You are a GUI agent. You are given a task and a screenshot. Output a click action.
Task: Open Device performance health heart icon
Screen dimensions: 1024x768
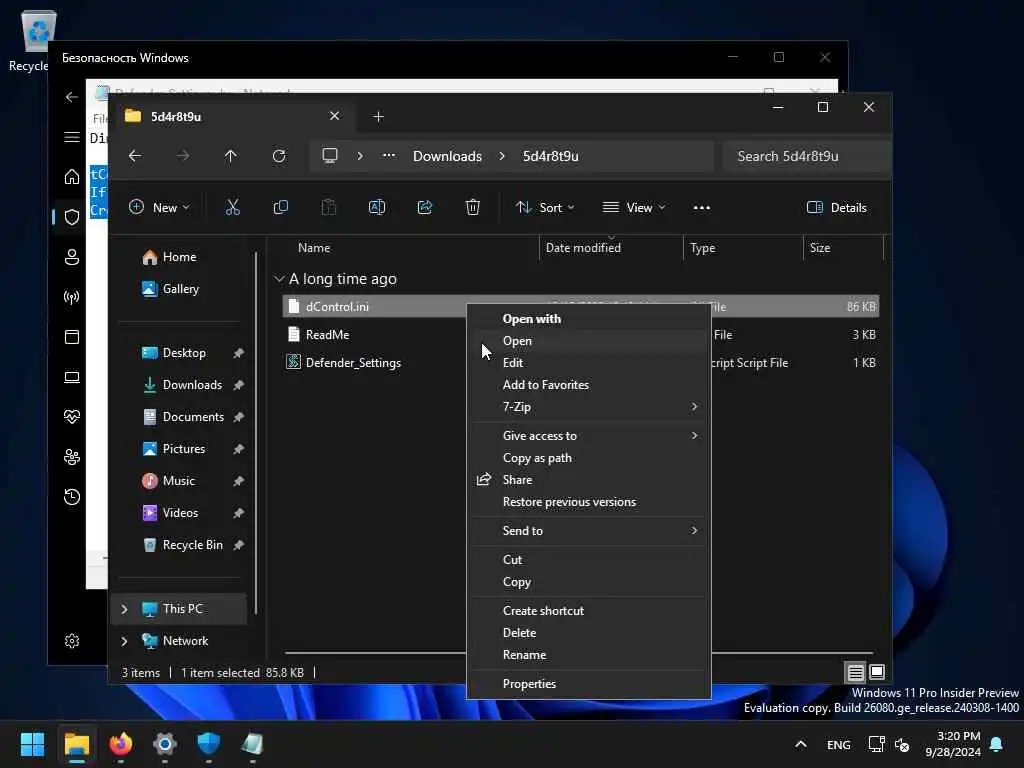pyautogui.click(x=72, y=417)
